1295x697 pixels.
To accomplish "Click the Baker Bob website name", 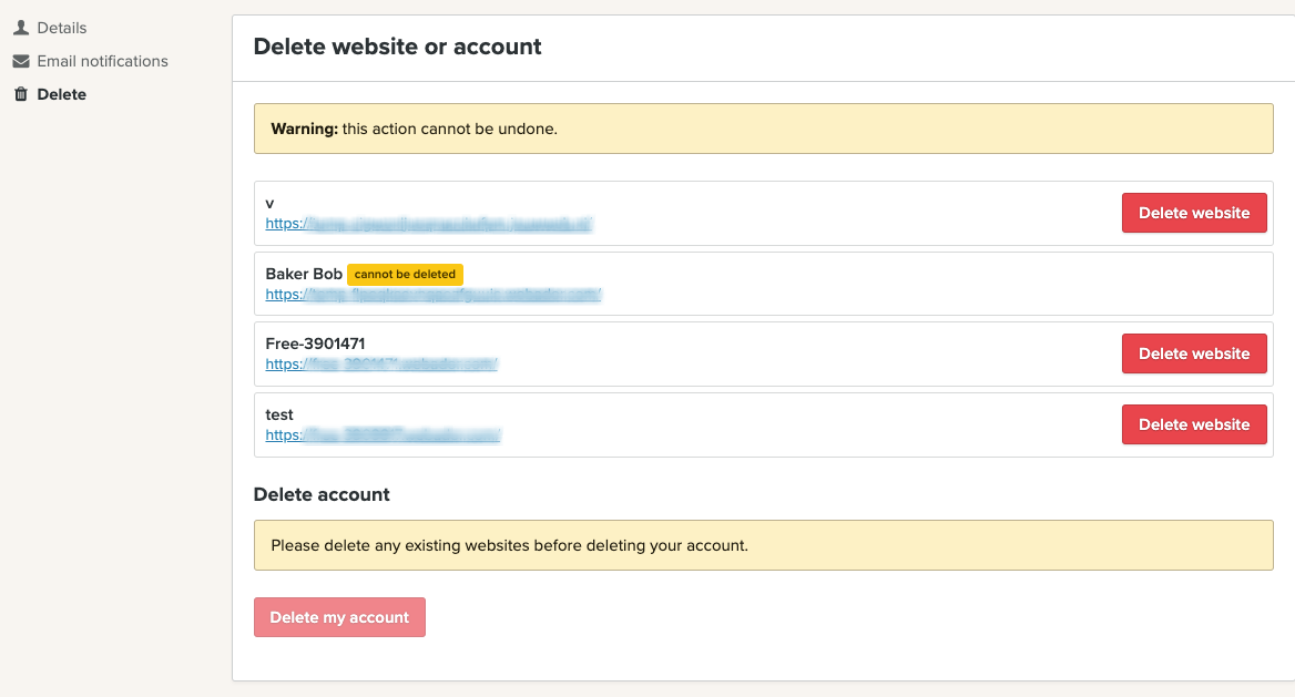I will pos(304,273).
